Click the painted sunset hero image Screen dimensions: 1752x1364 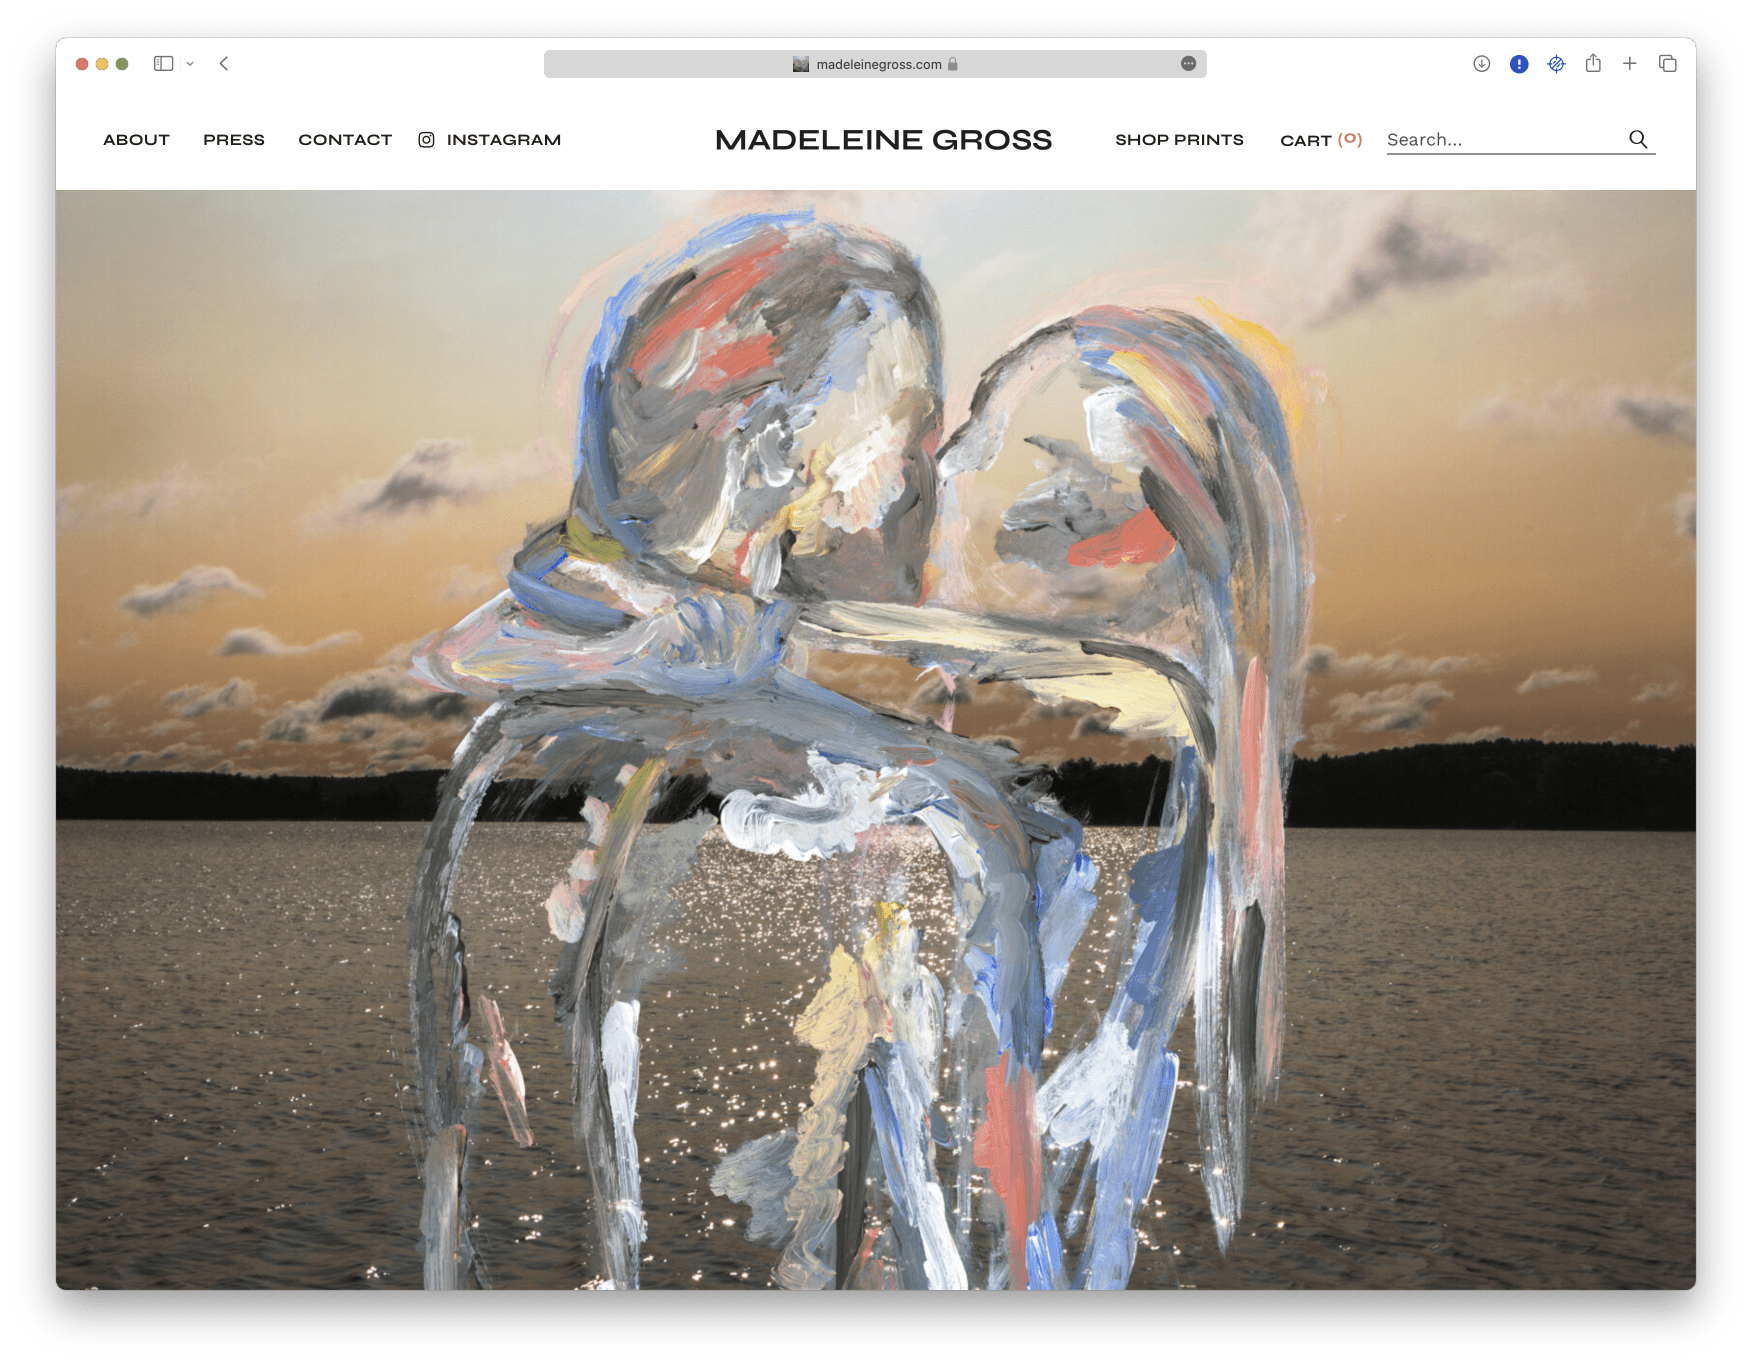click(x=876, y=740)
